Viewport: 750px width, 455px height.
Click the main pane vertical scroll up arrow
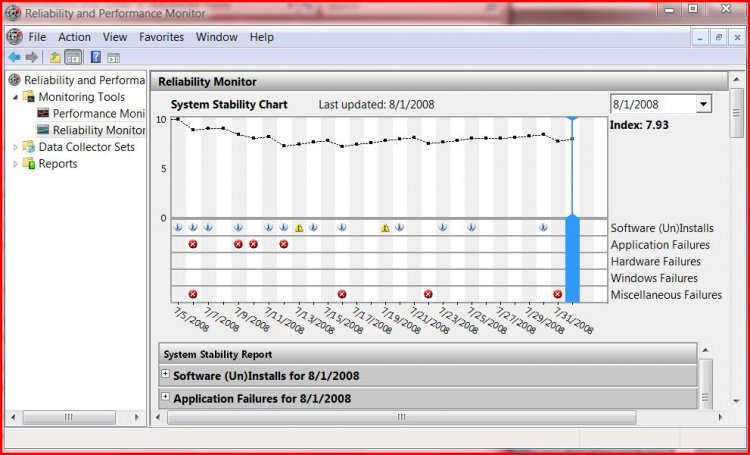tap(736, 79)
